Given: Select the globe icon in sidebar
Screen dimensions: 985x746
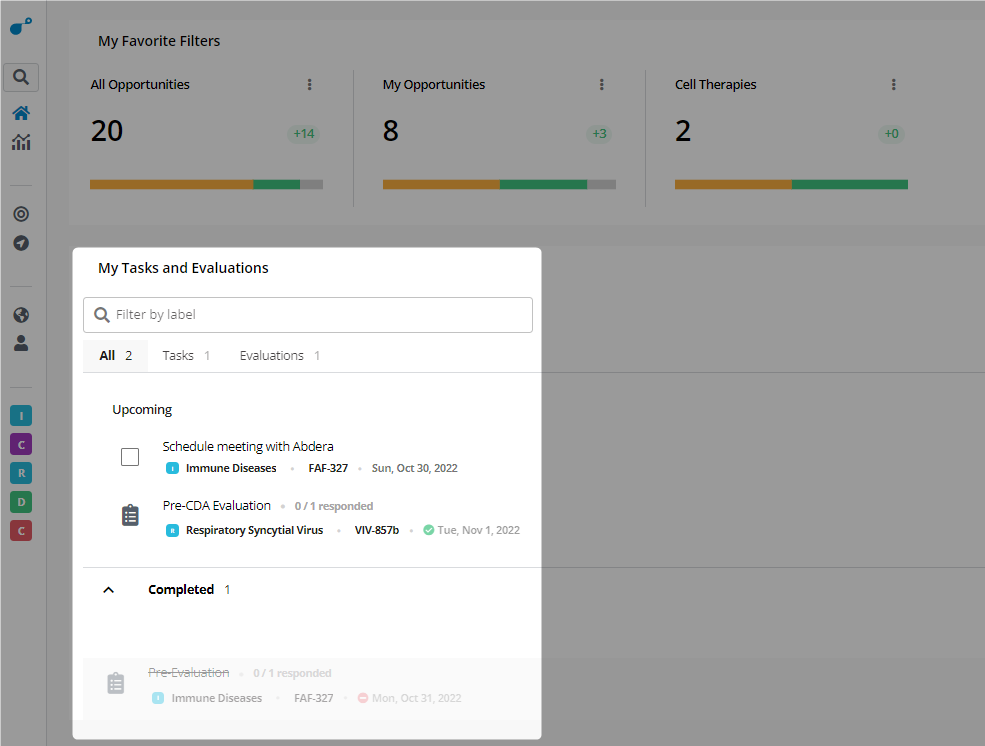Looking at the screenshot, I should coord(21,315).
